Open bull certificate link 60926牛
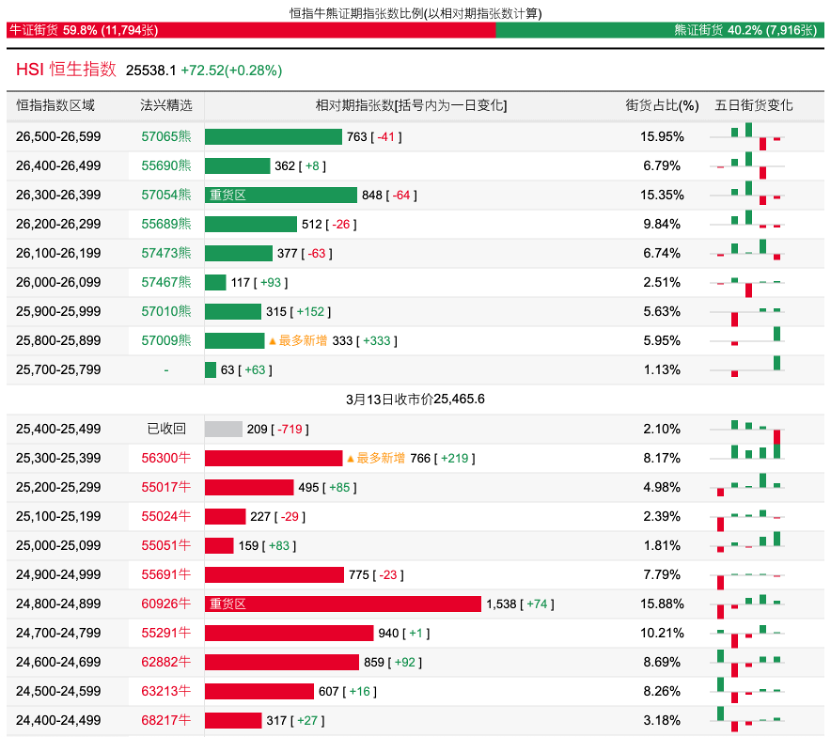Viewport: 832px width, 738px height. pos(166,604)
